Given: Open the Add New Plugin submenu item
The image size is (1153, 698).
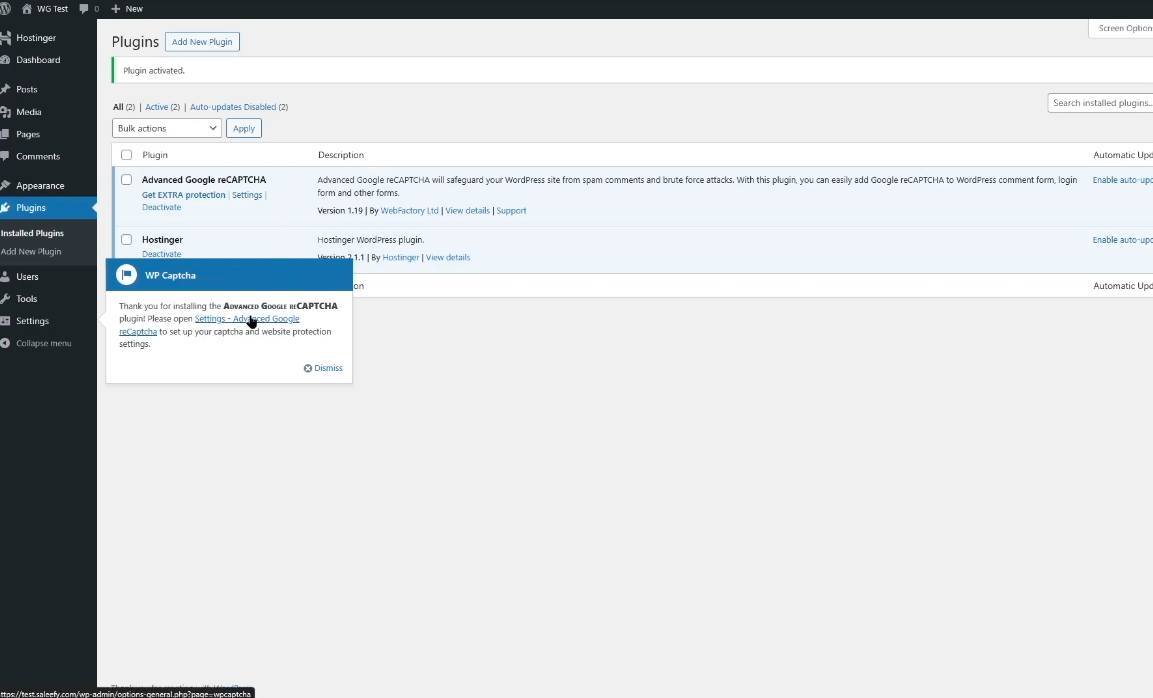Looking at the screenshot, I should (x=31, y=252).
